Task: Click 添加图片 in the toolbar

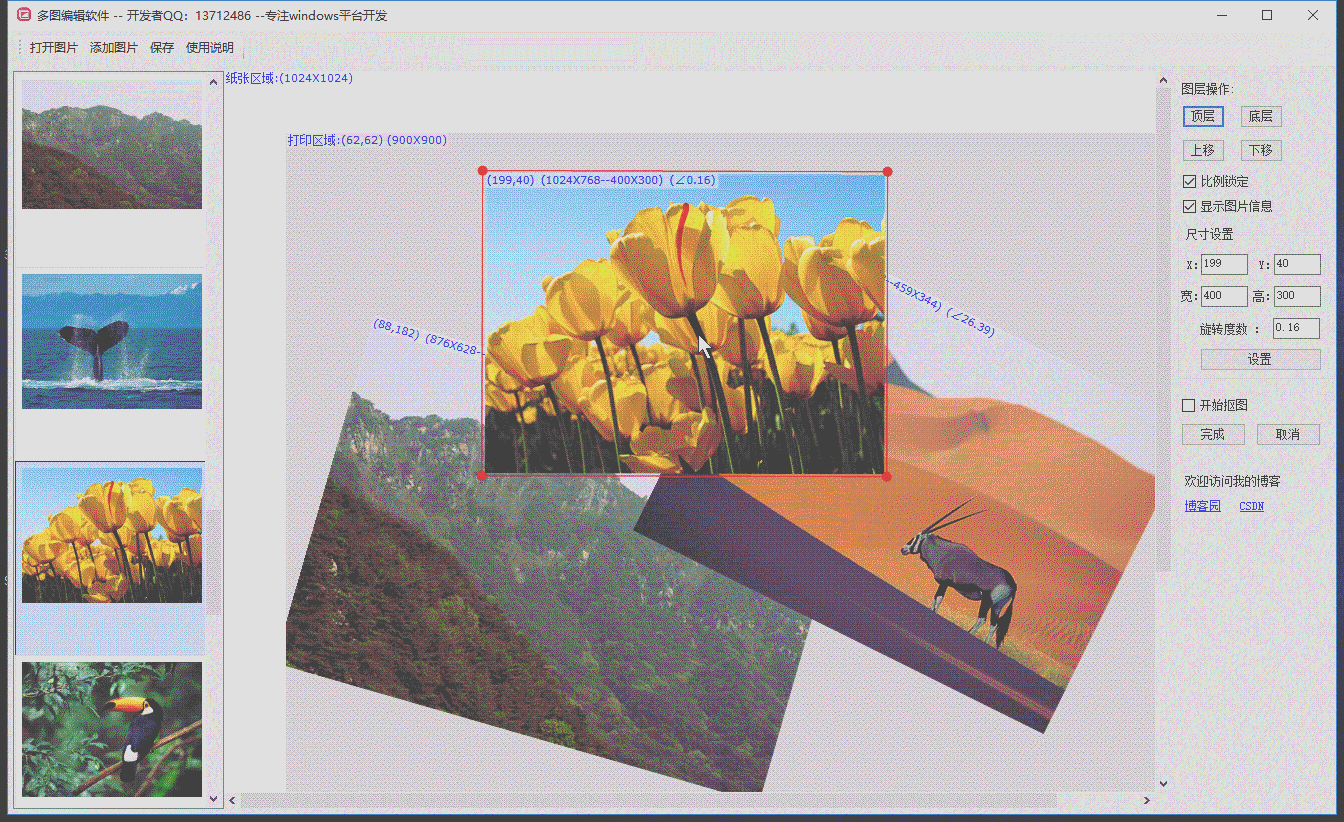Action: [x=114, y=48]
